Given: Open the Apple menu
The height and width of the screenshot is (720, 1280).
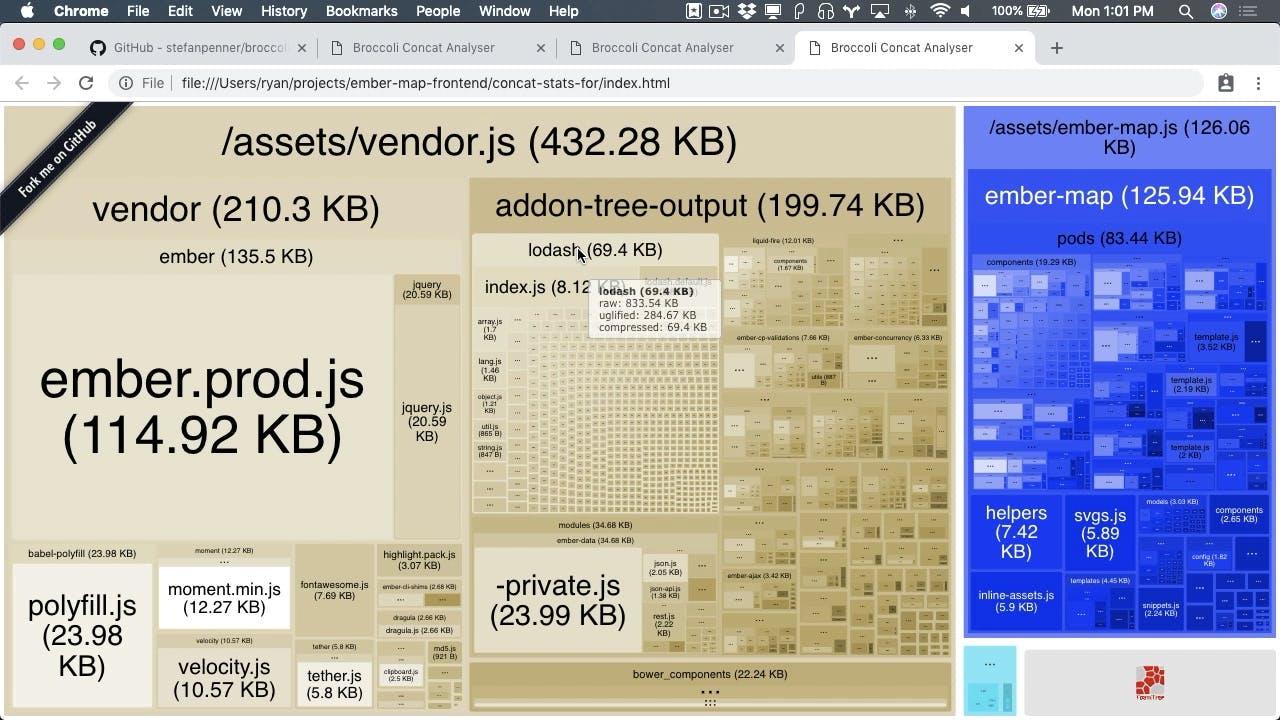Looking at the screenshot, I should [27, 11].
